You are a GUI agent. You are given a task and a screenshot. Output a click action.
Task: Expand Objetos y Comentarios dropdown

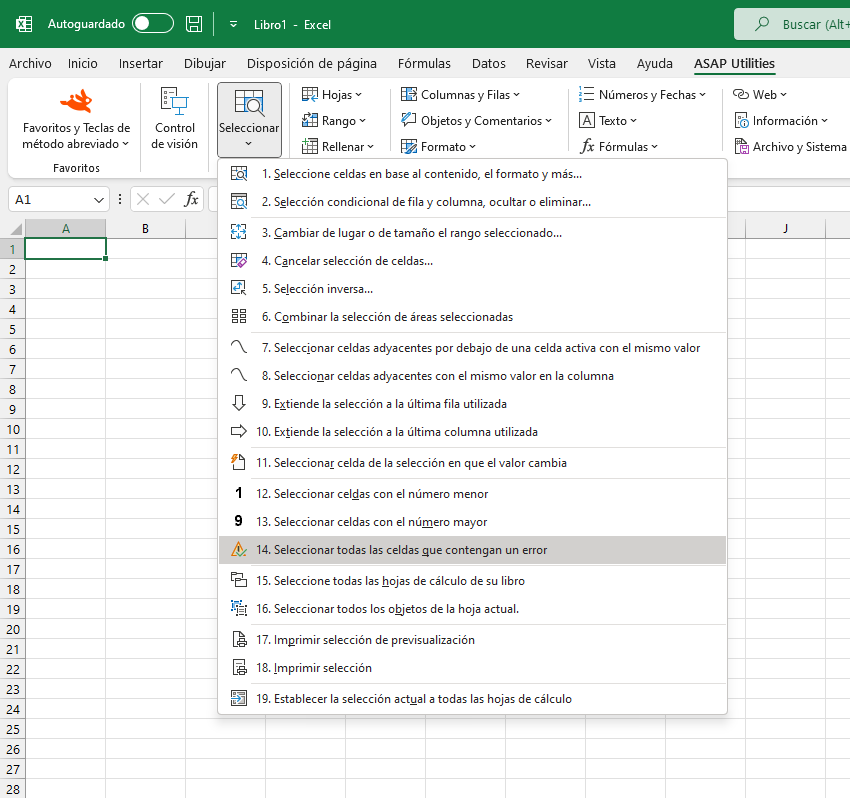(476, 120)
